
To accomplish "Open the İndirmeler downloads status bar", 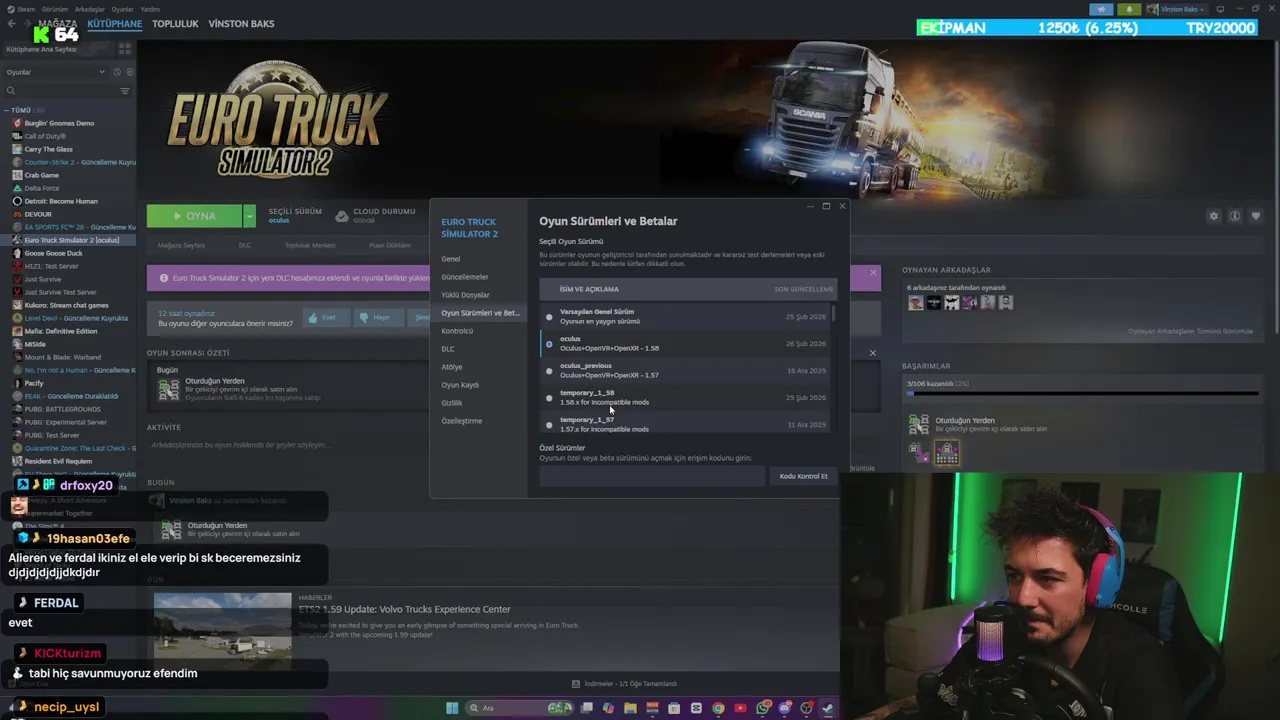I will [x=625, y=684].
